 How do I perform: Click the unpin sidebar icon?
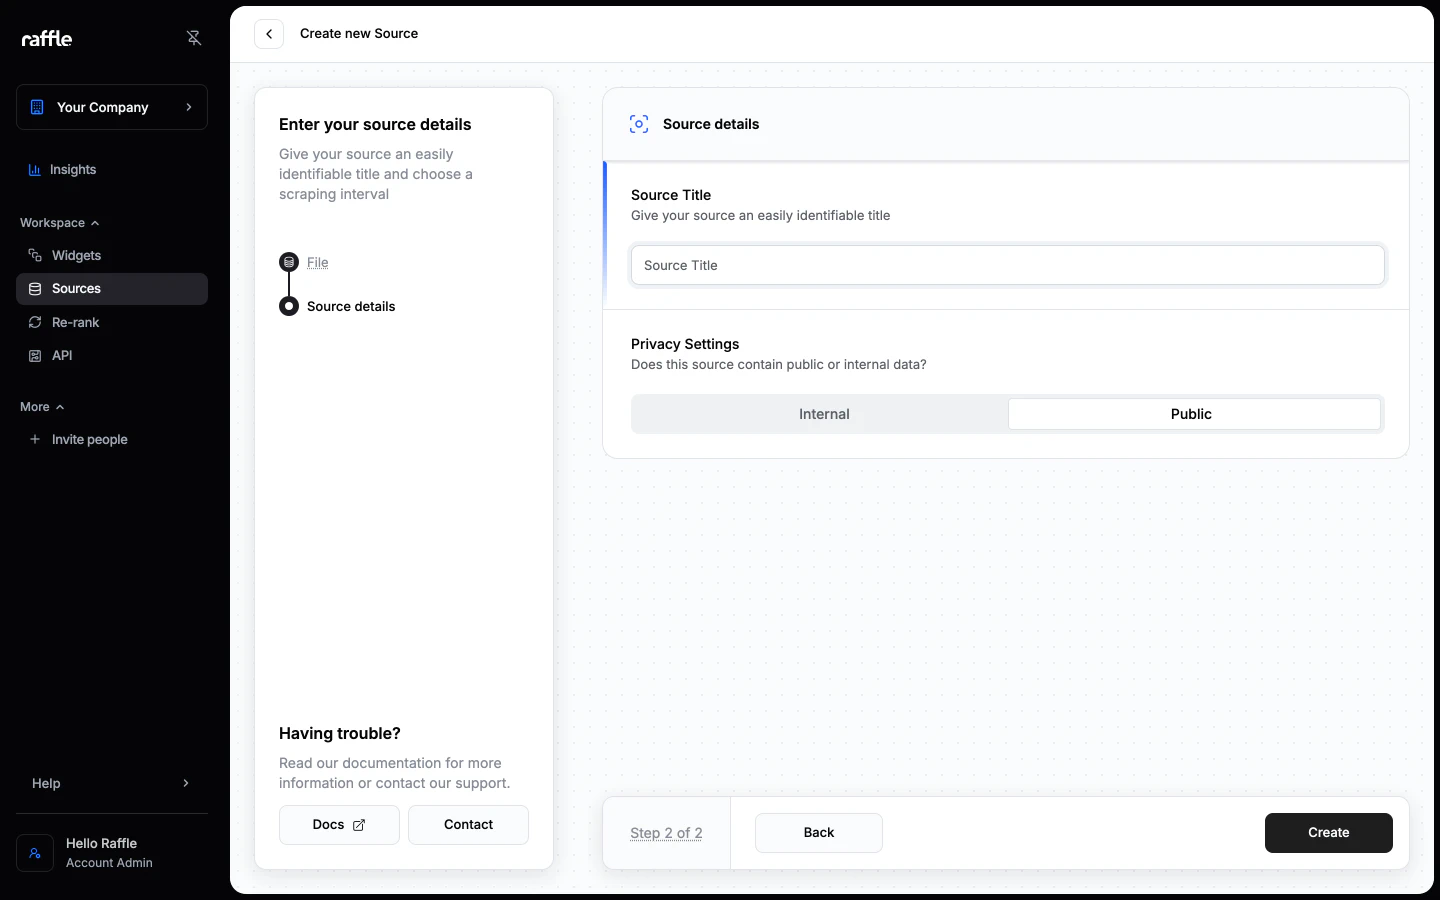pos(194,38)
